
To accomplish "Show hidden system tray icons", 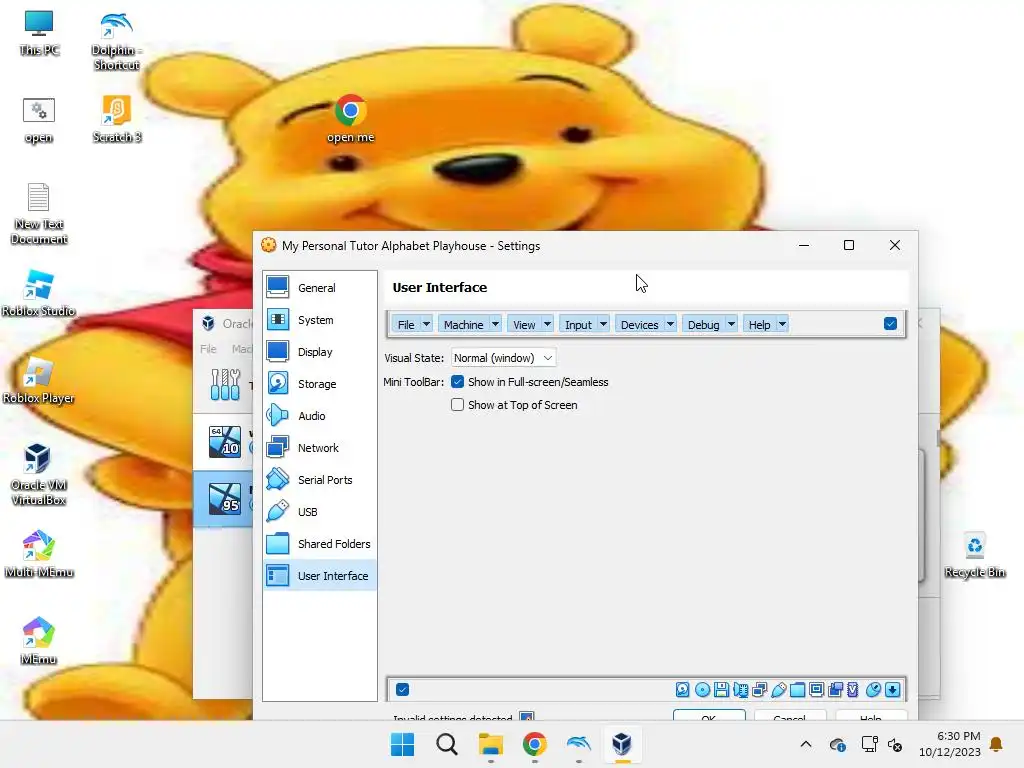I will [806, 744].
